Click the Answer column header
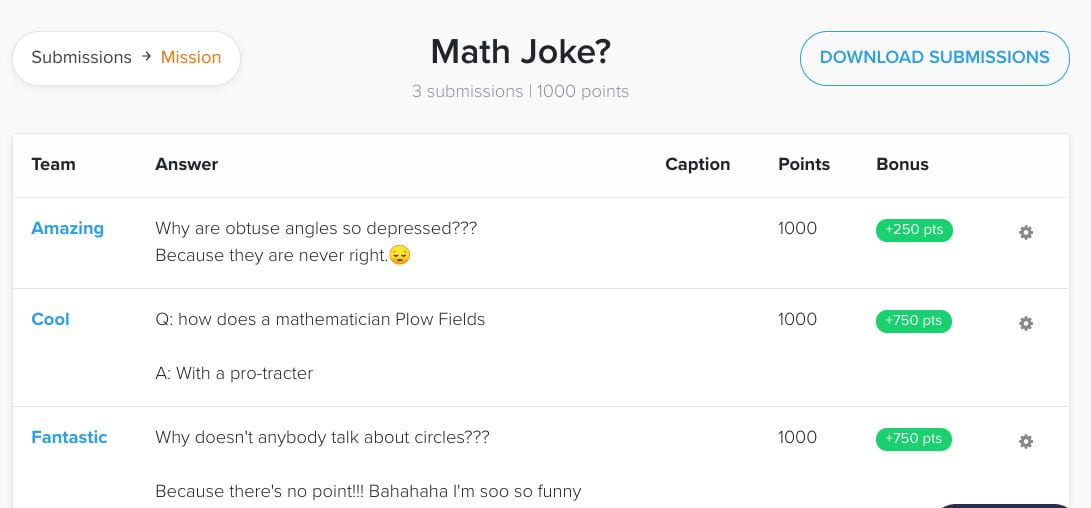The width and height of the screenshot is (1091, 508). click(186, 164)
